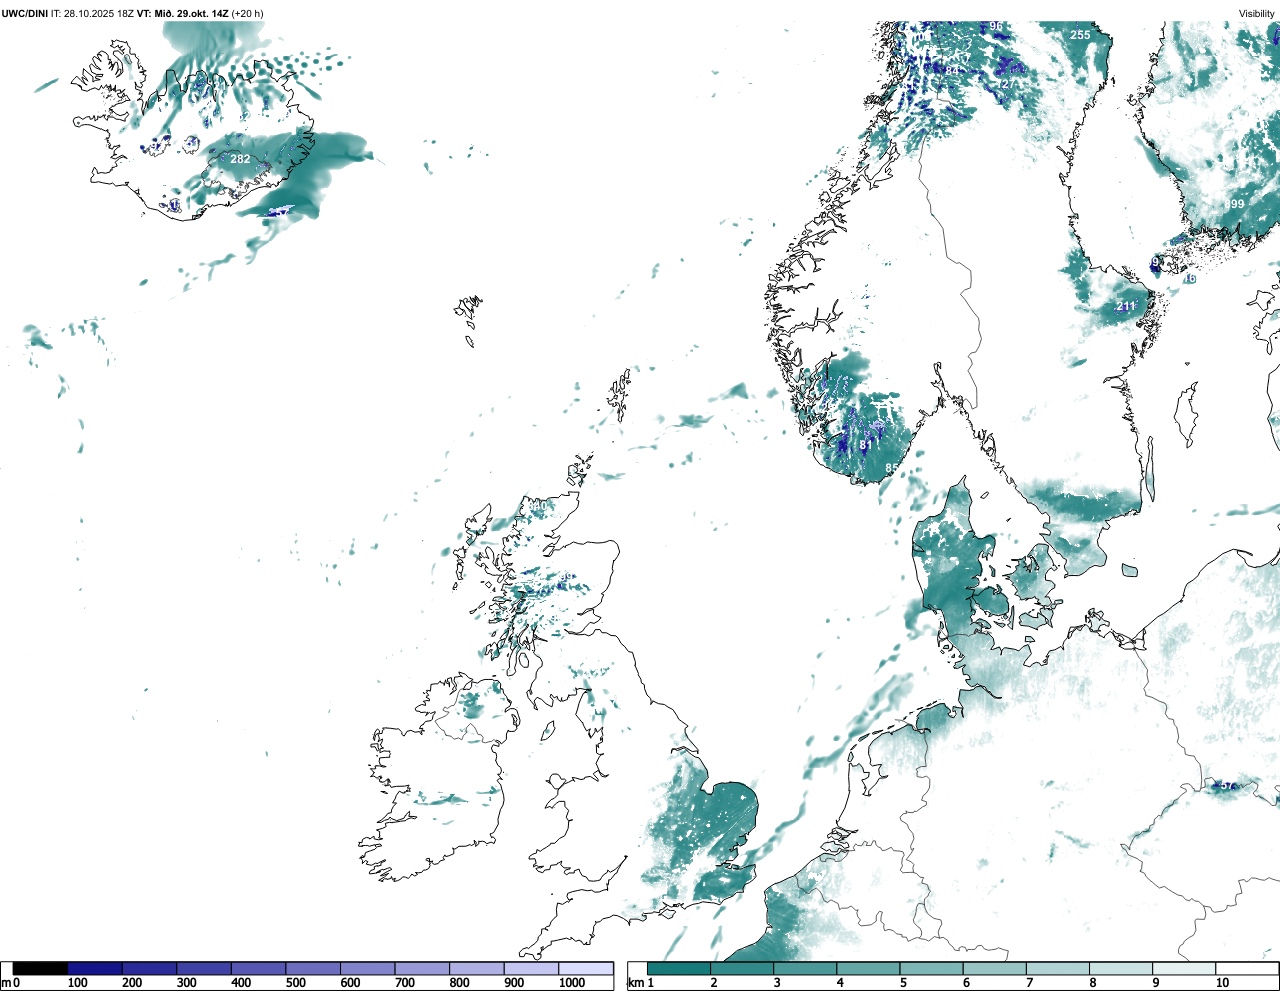Click the 7–8 km legend swatch
The height and width of the screenshot is (991, 1280).
point(1057,968)
